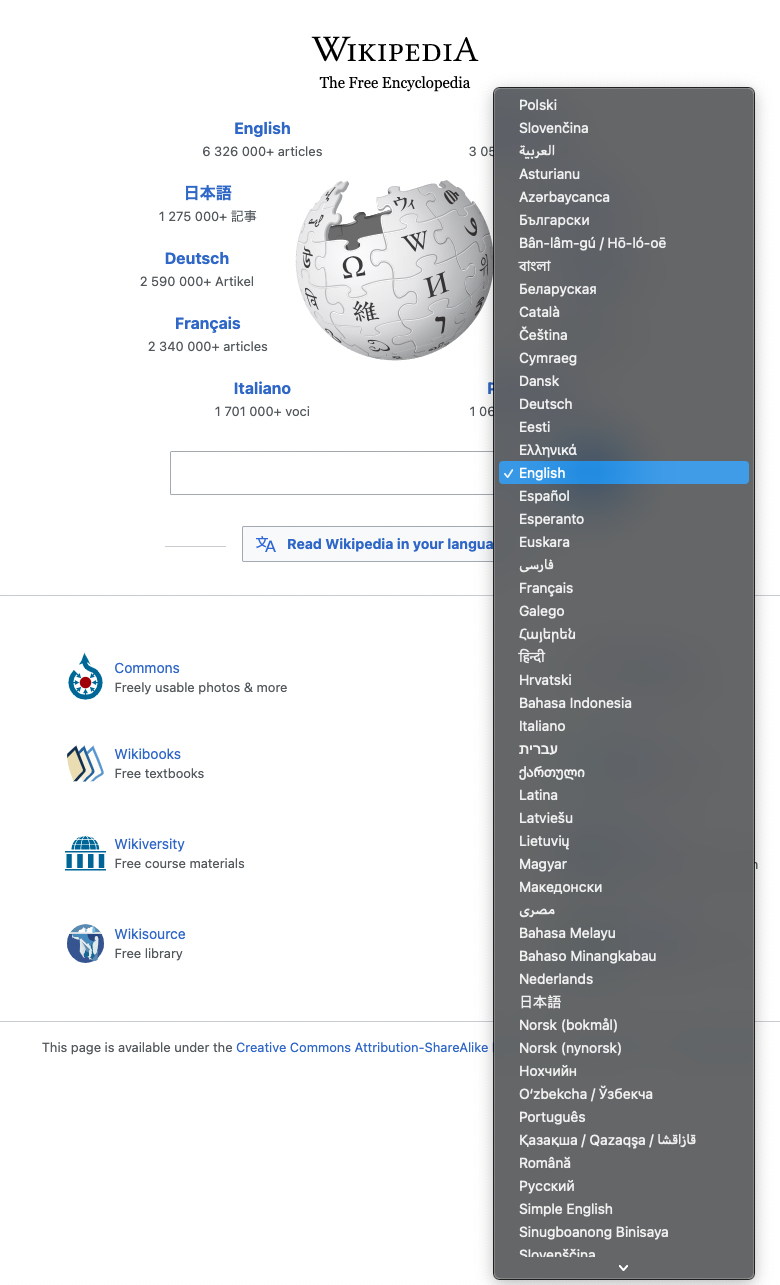Choose 日本語 in the dropdown list
780x1285 pixels.
click(x=624, y=1002)
